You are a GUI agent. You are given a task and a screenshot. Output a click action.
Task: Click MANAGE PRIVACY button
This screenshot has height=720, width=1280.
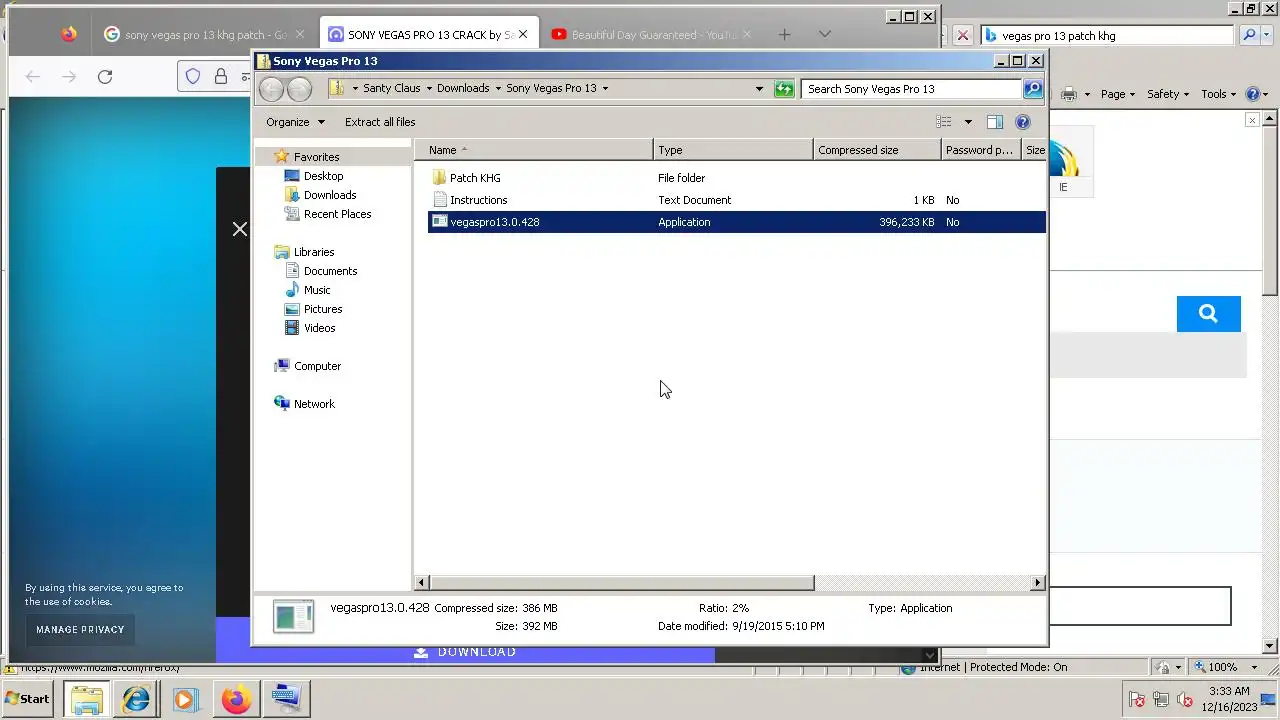point(80,630)
